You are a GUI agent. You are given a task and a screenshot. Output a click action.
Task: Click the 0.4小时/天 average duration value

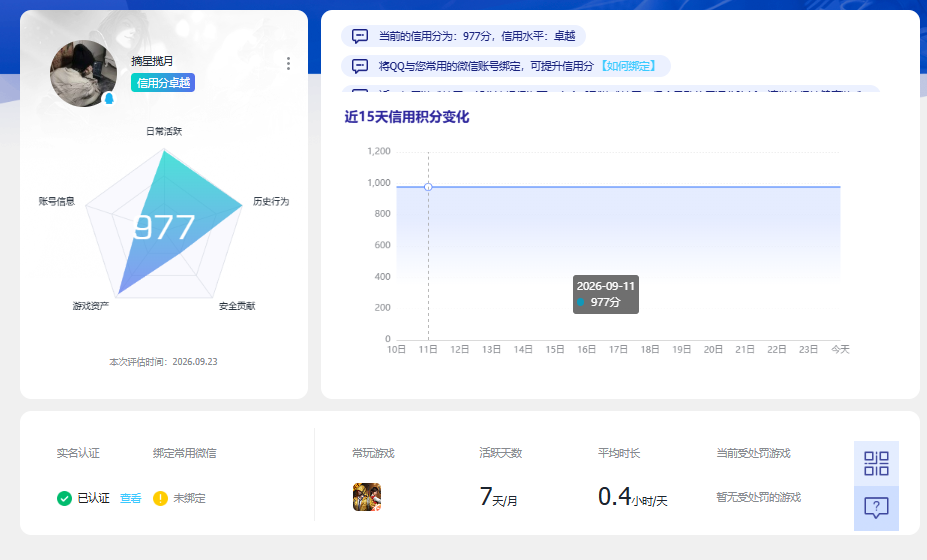pos(633,497)
